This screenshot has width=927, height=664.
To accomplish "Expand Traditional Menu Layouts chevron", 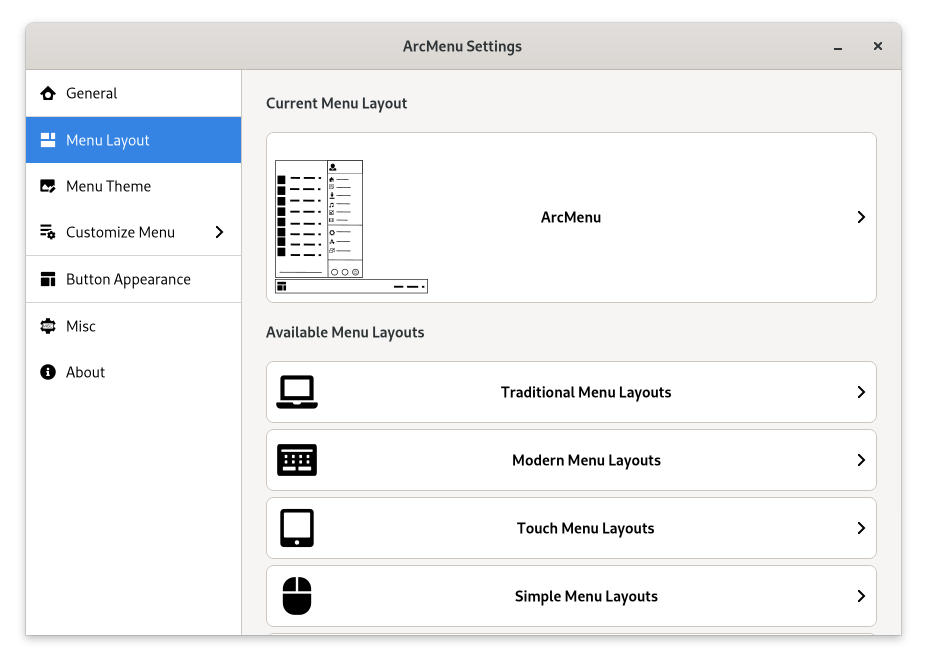I will [860, 393].
